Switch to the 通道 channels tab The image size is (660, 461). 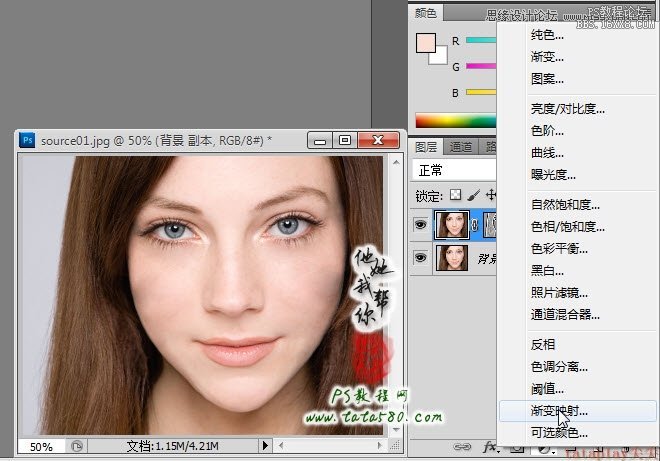click(460, 147)
